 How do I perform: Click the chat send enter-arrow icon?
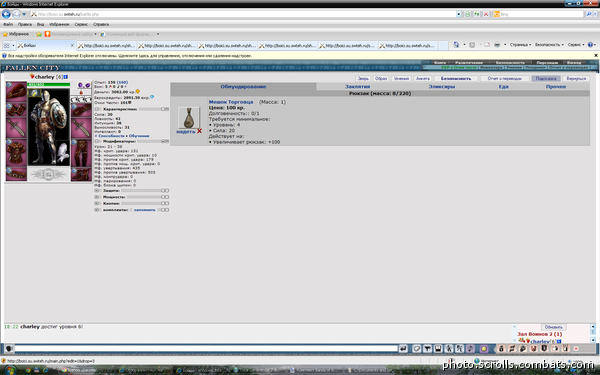pyautogui.click(x=403, y=349)
